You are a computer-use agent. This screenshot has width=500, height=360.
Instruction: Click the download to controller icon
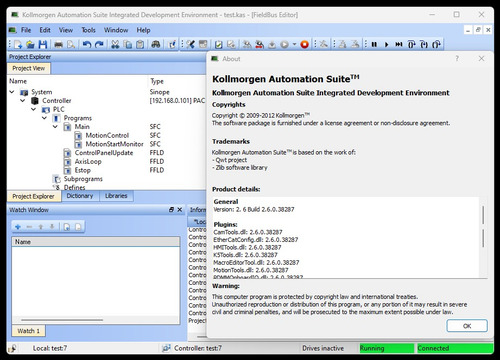(272, 44)
